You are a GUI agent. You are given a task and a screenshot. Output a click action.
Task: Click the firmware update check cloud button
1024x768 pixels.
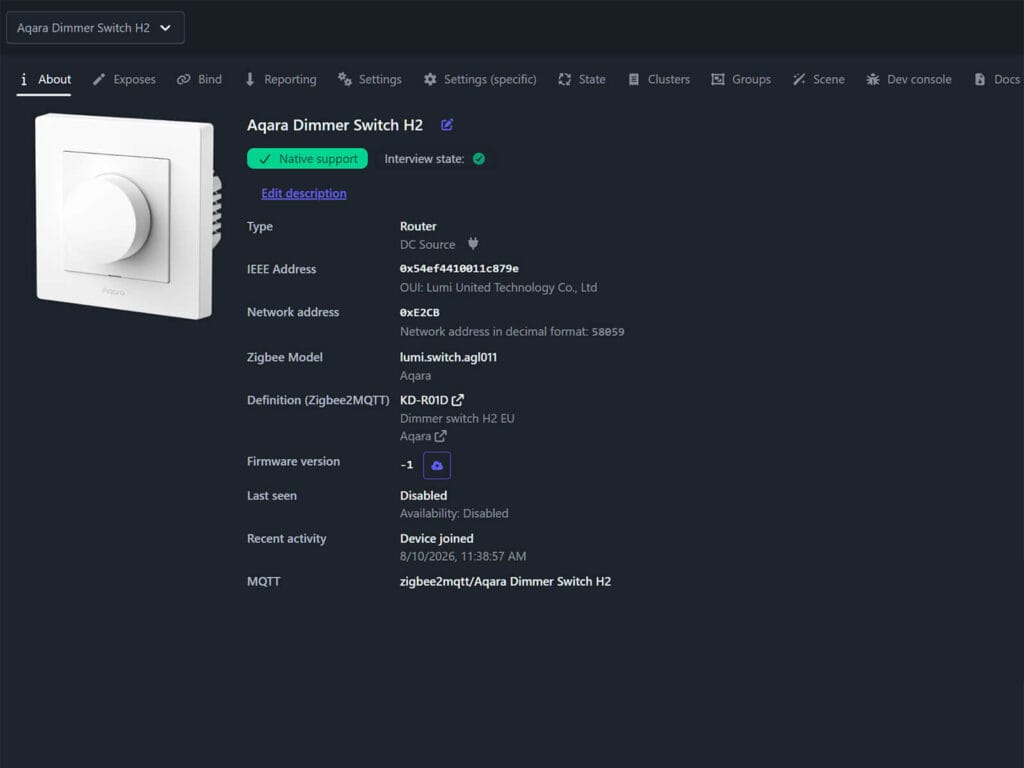tap(437, 465)
